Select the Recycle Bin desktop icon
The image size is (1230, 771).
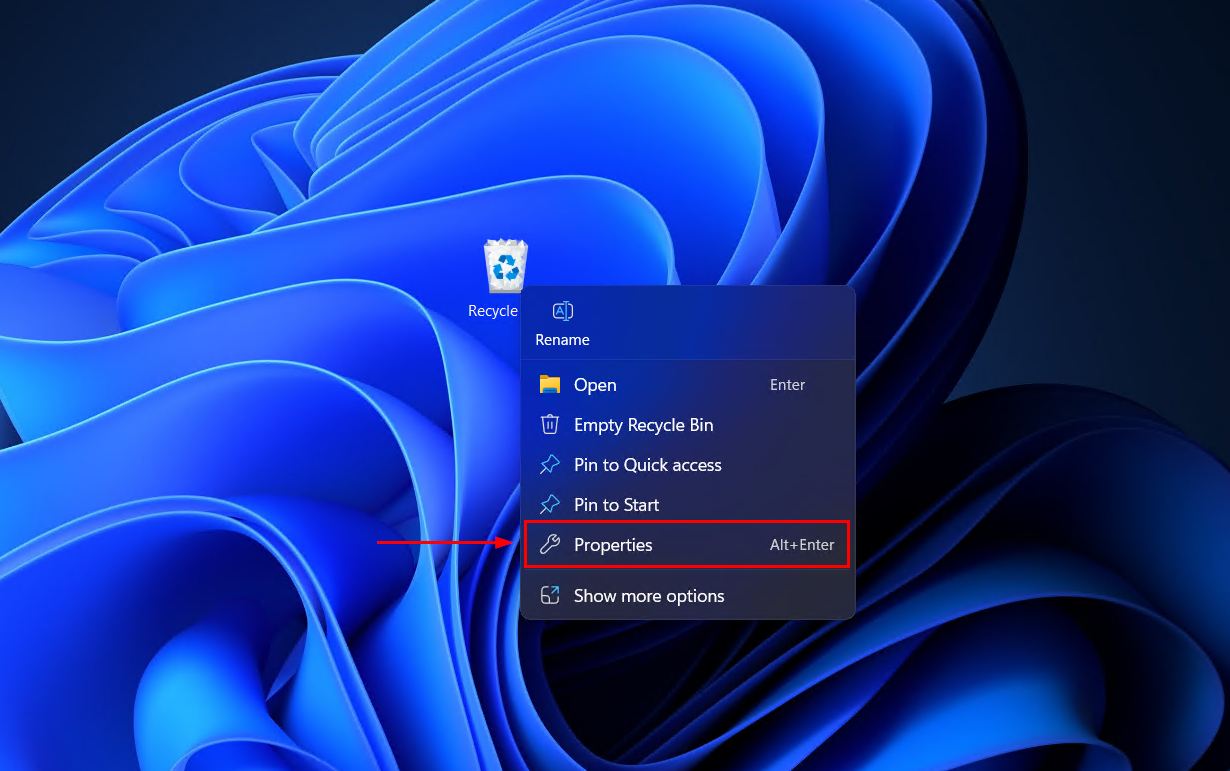tap(504, 263)
